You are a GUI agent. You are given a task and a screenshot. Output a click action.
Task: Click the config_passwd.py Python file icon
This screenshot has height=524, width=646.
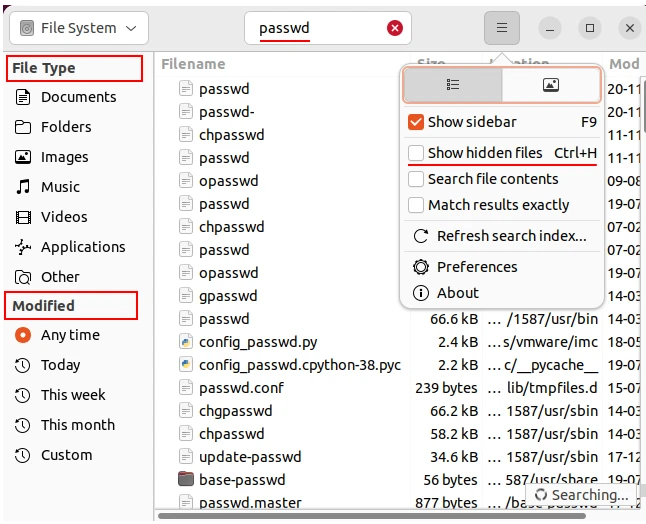coord(186,342)
